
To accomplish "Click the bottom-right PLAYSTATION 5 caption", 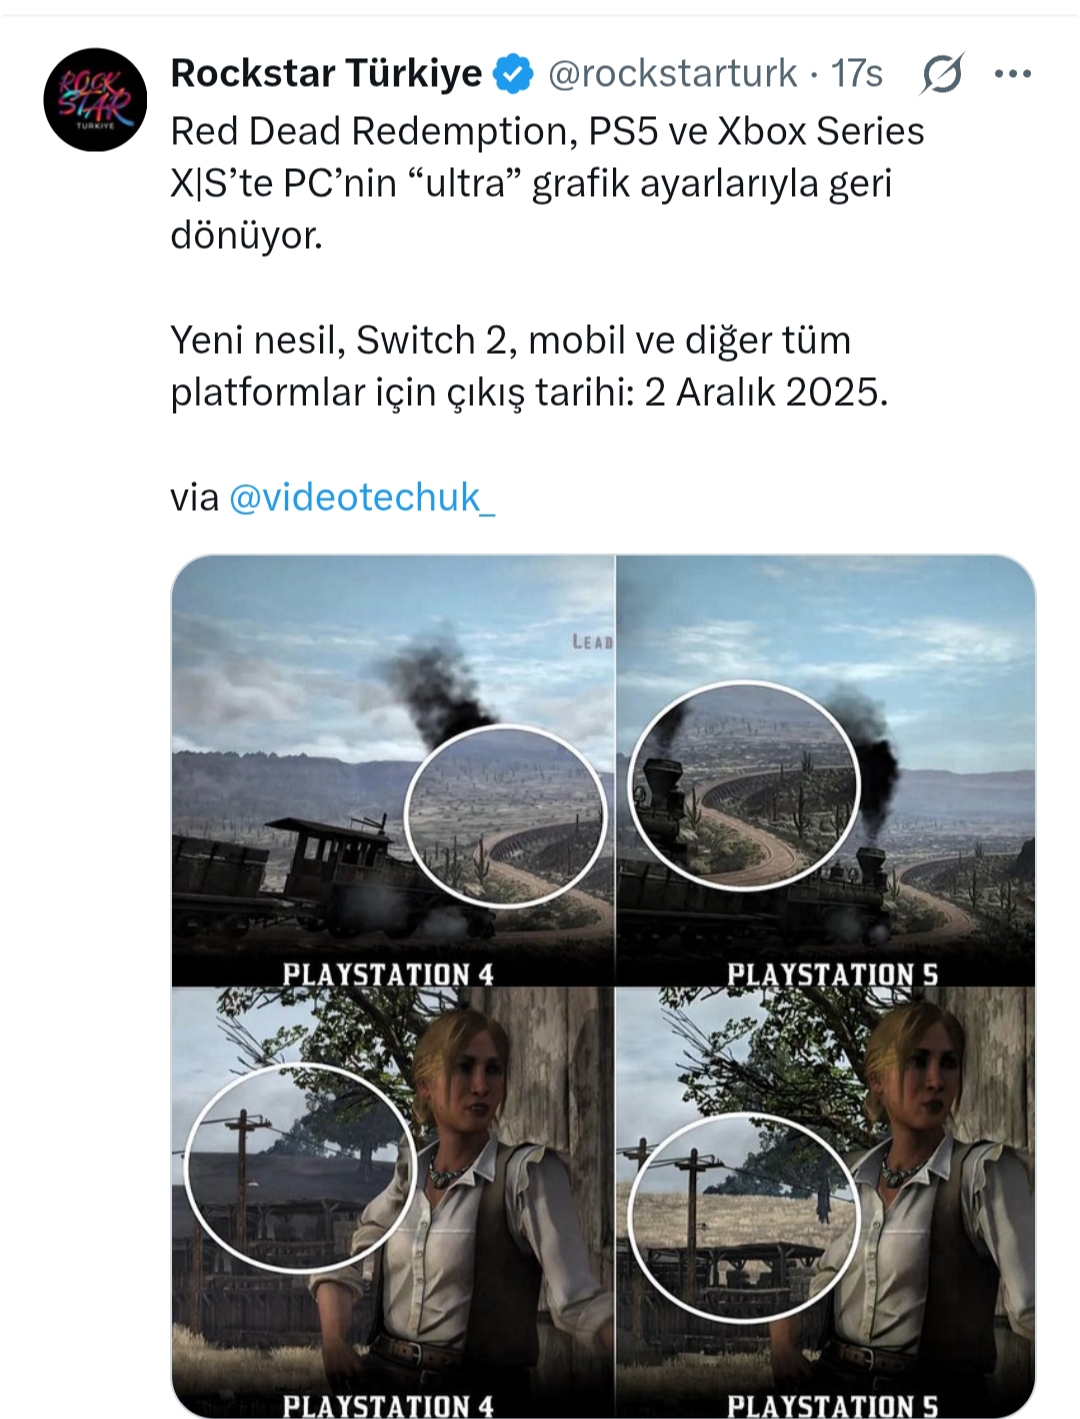I will (x=833, y=1405).
